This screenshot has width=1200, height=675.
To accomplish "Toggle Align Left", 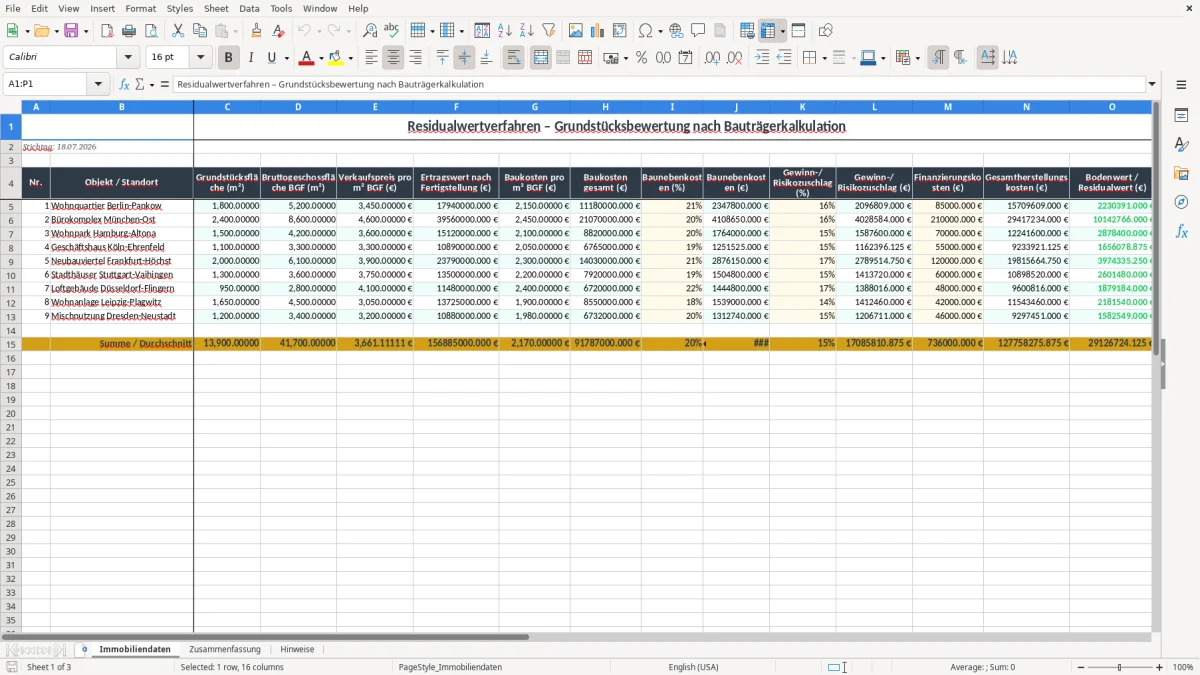I will 372,58.
